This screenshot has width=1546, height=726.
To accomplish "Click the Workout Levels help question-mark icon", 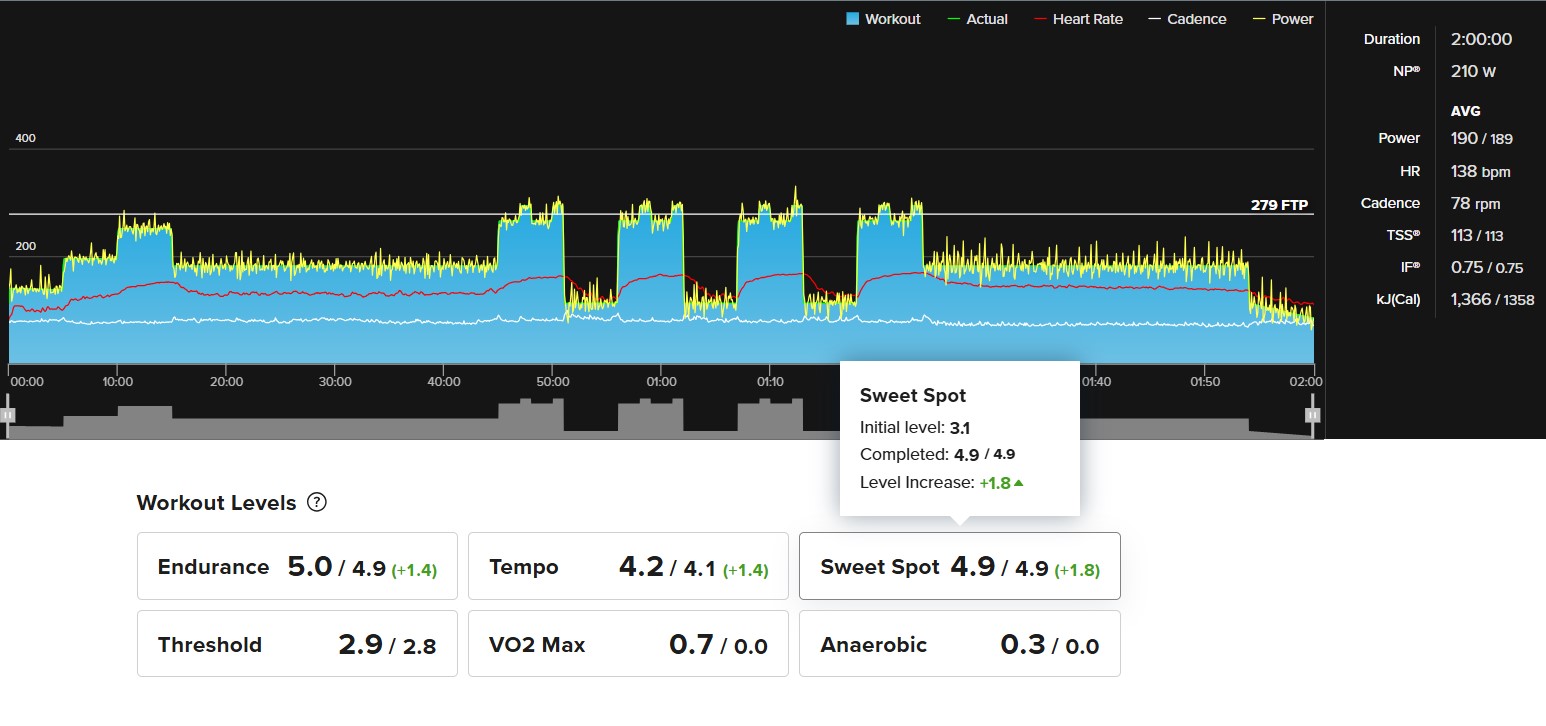I will (317, 502).
